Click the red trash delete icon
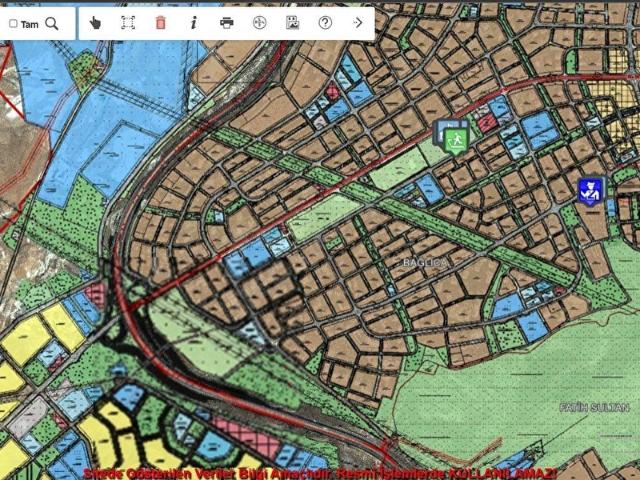The height and width of the screenshot is (480, 640). coord(161,23)
